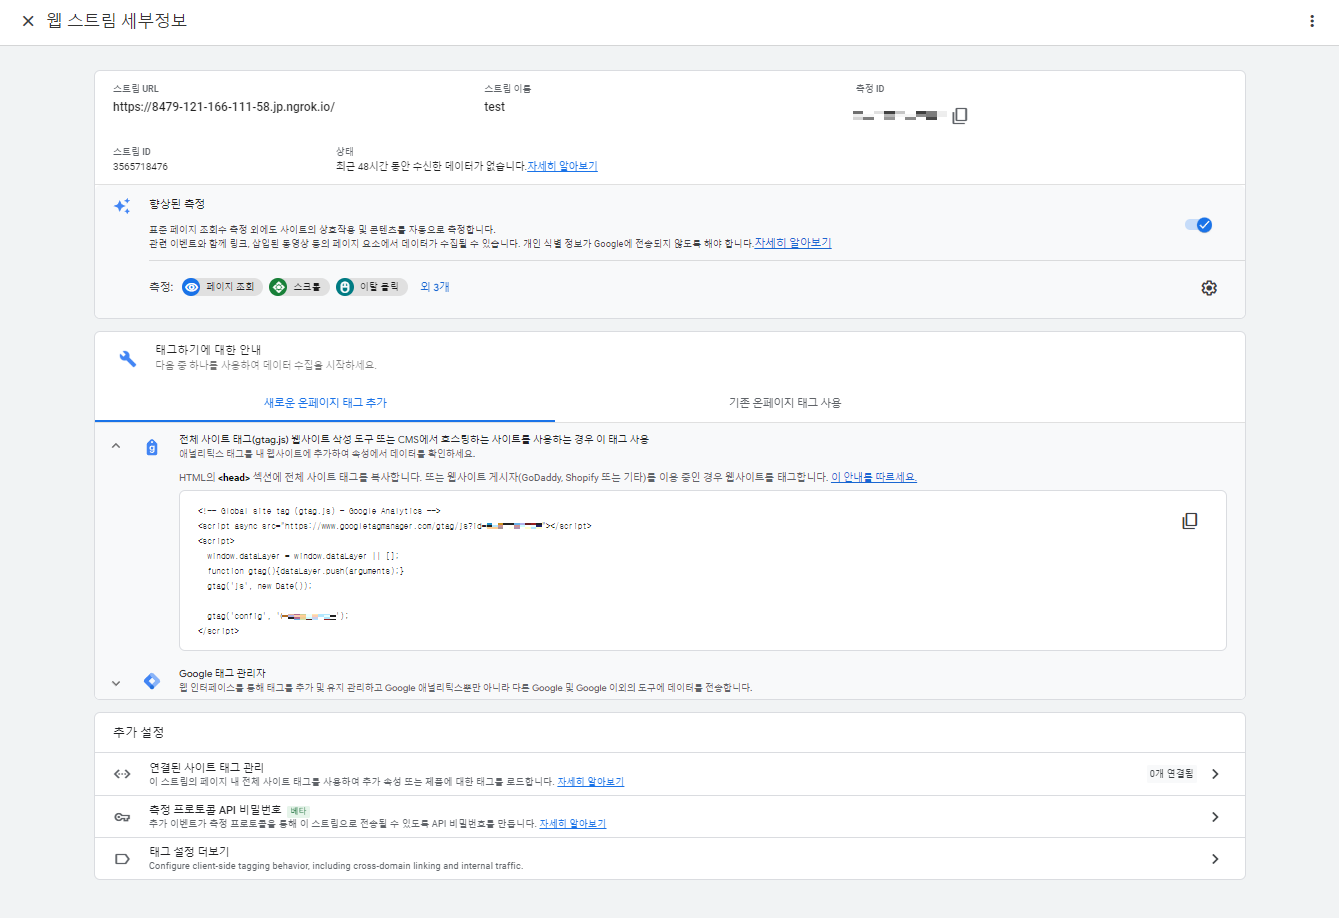Open 자세히 알아보기 link for Measurement Protocol
The image size is (1339, 918).
[573, 824]
